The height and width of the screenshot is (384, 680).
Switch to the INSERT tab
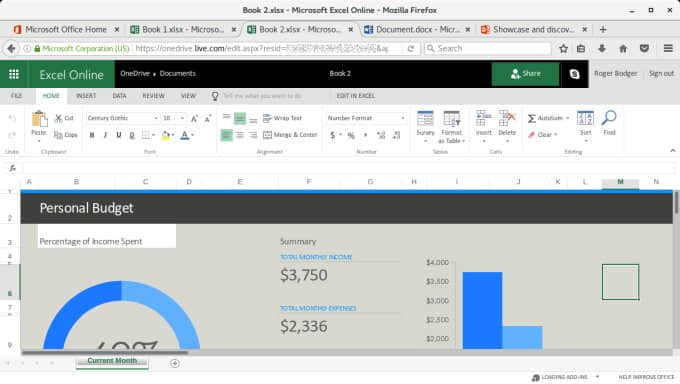86,96
